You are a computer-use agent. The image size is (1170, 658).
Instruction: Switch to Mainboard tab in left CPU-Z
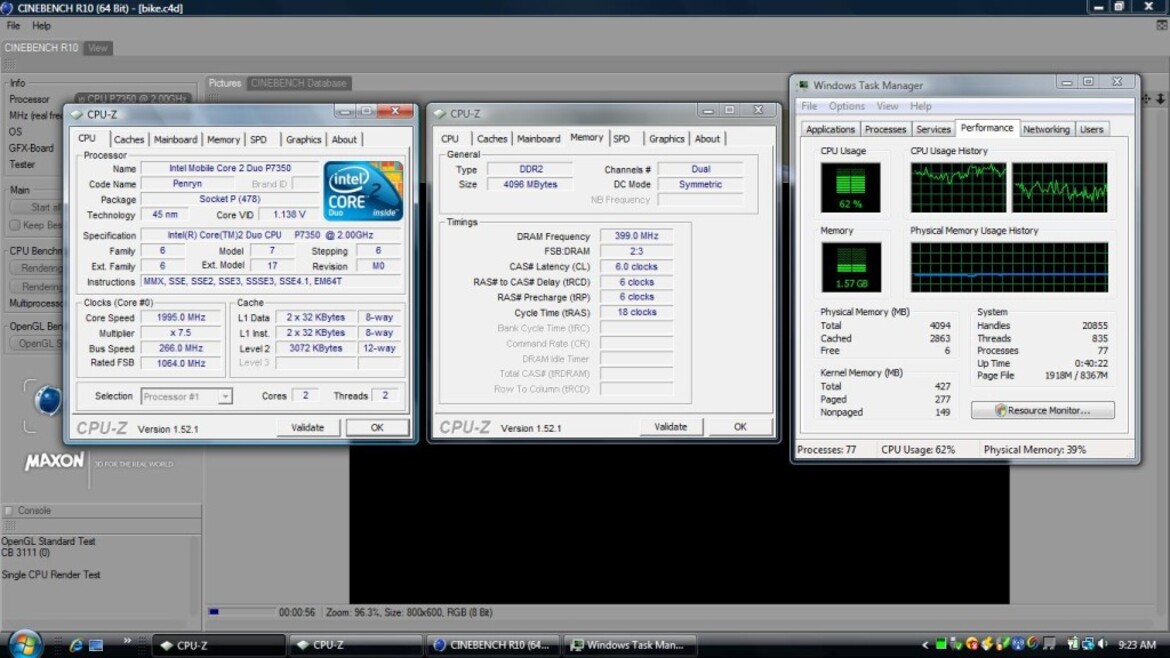[175, 140]
